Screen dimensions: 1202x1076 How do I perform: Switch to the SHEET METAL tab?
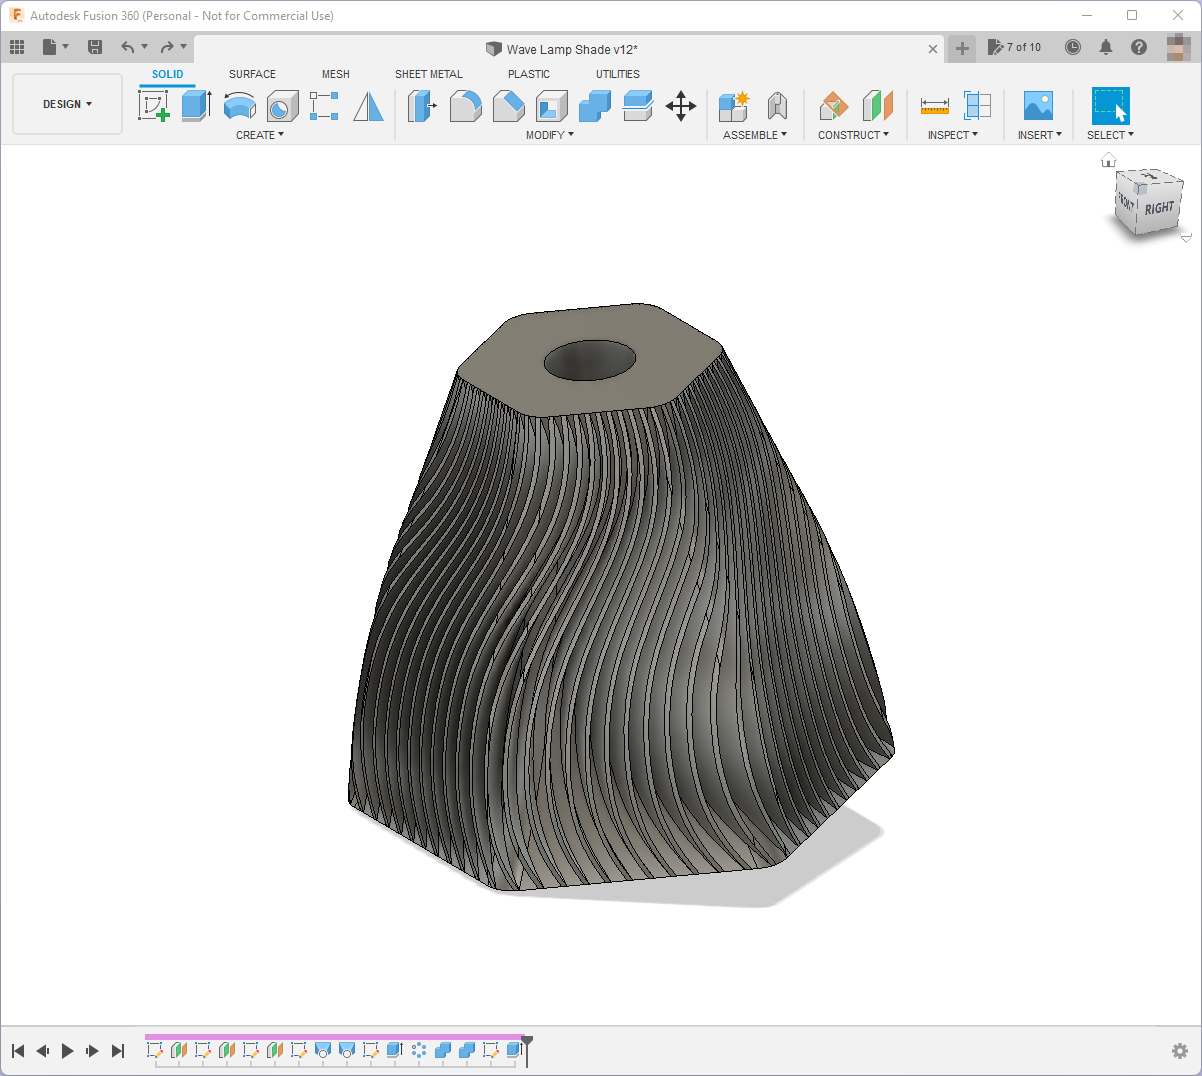[x=429, y=74]
